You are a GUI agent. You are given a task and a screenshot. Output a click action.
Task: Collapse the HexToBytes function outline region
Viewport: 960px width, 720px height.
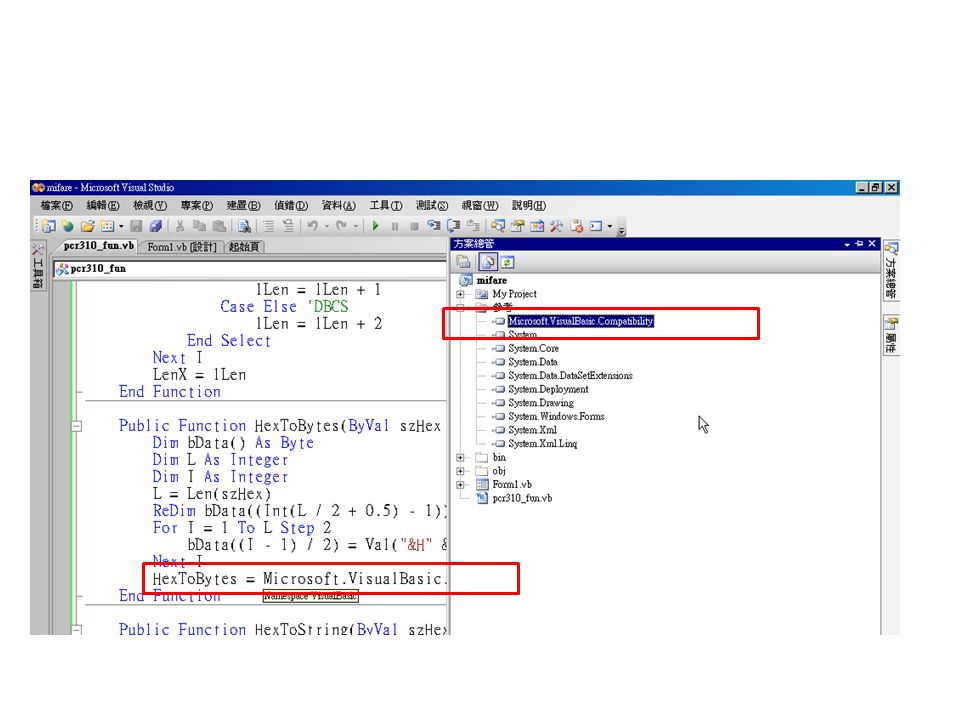tap(77, 426)
